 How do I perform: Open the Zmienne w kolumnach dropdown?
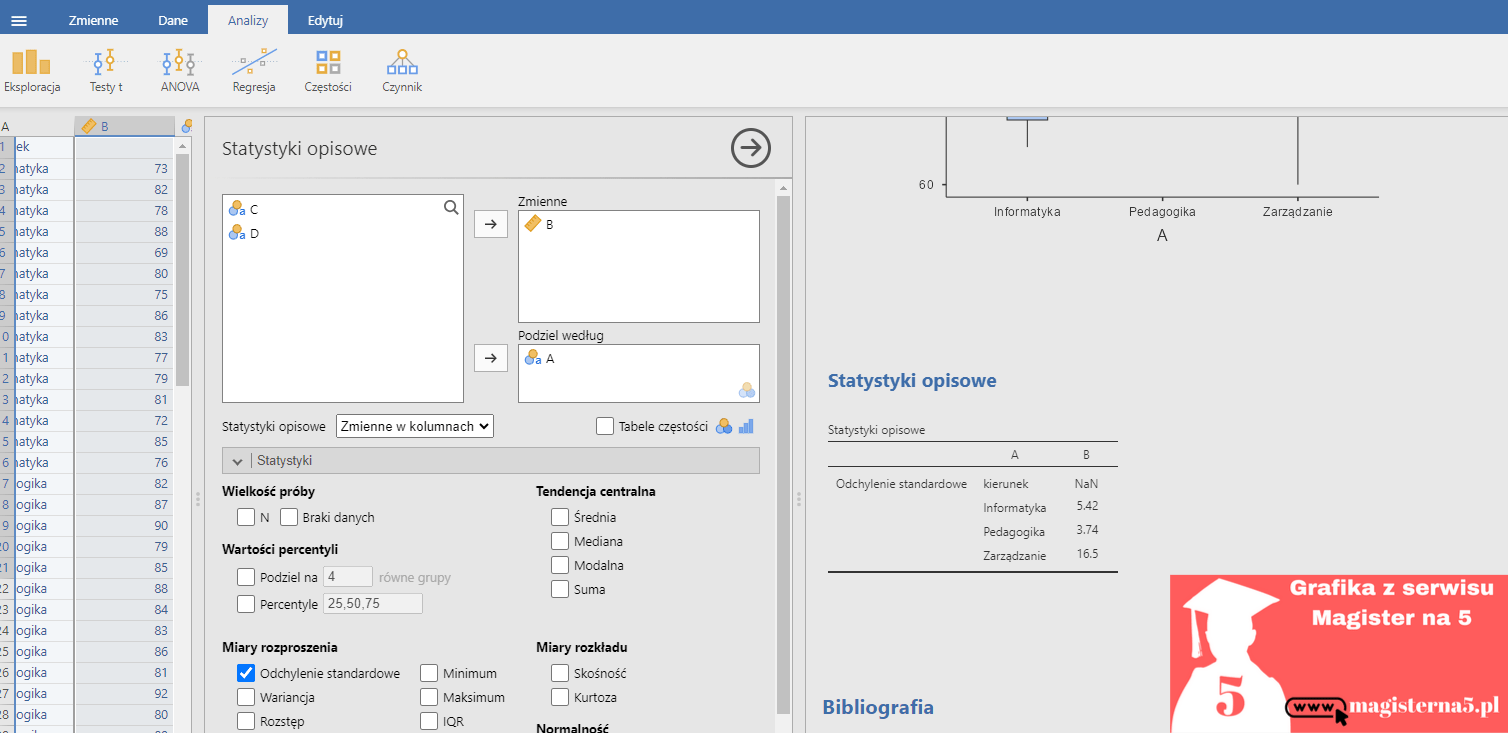(x=415, y=426)
